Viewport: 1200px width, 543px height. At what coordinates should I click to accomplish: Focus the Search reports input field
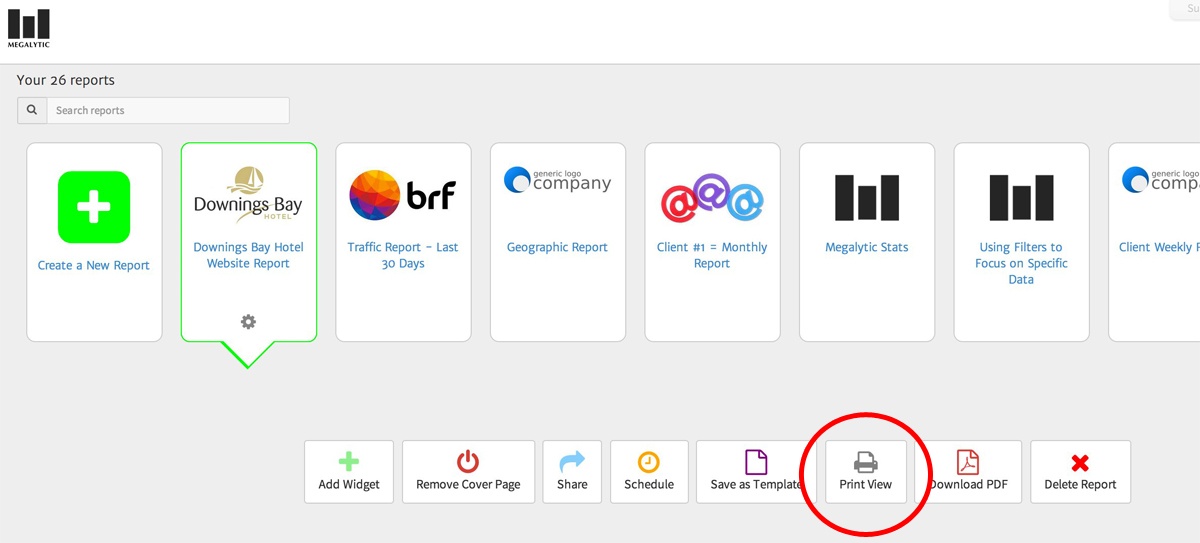tap(168, 110)
